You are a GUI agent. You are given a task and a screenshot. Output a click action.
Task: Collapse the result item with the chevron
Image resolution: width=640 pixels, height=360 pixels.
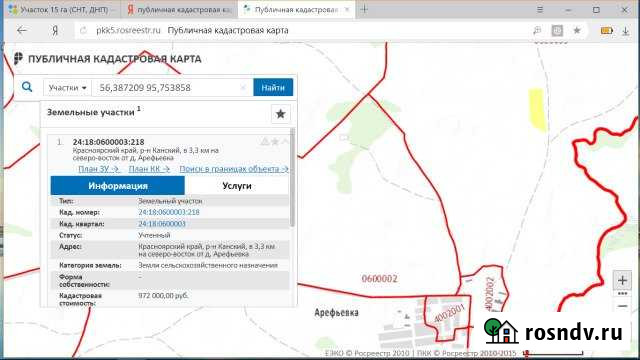click(x=285, y=142)
